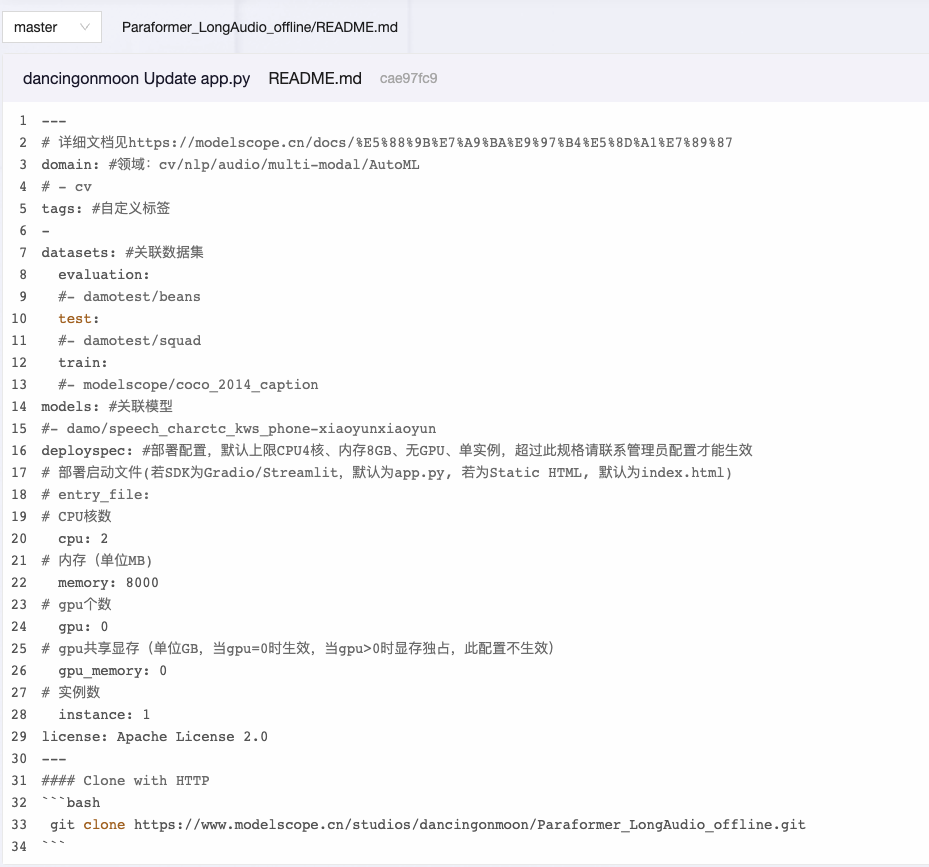The height and width of the screenshot is (867, 929).
Task: Click the 'gpu: 0' setting
Action: coord(83,627)
